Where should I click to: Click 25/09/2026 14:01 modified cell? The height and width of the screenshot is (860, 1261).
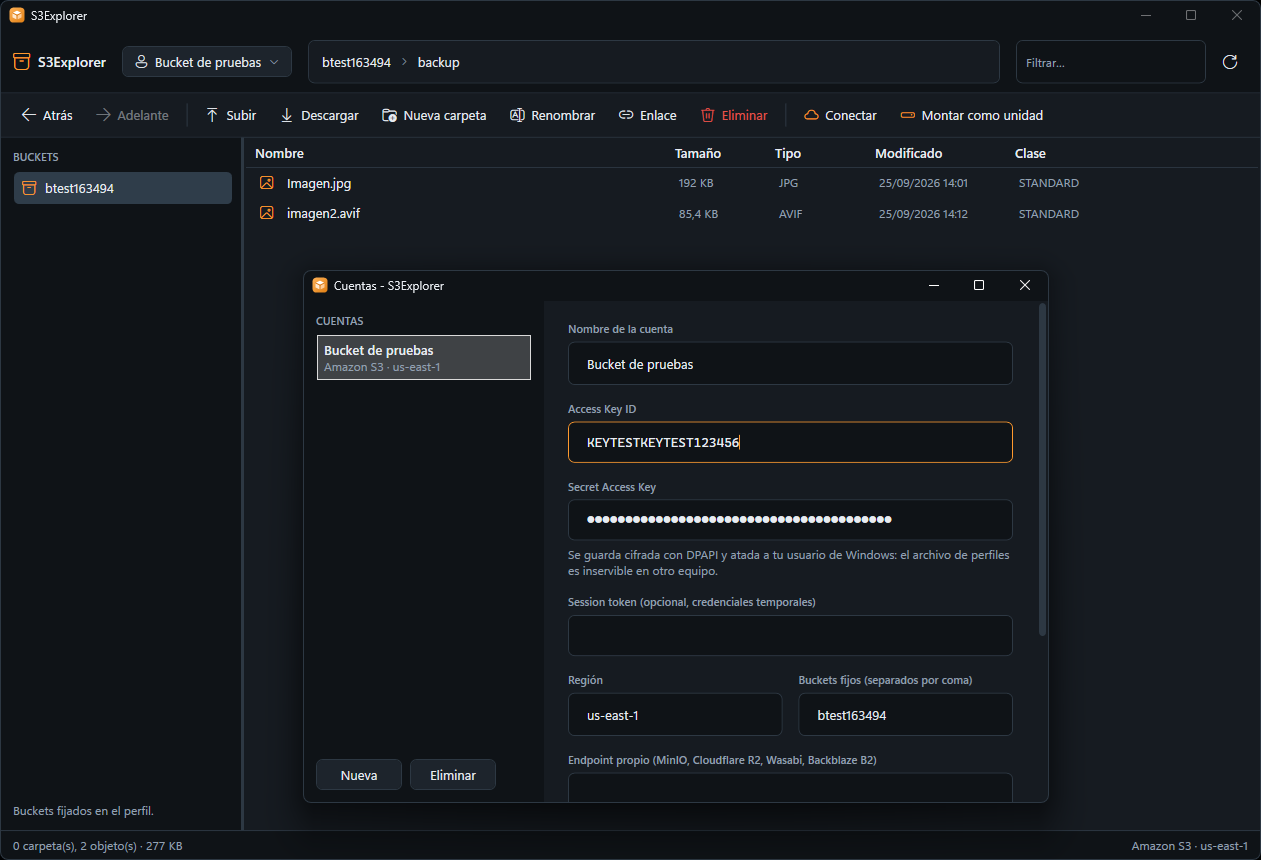pyautogui.click(x=923, y=184)
